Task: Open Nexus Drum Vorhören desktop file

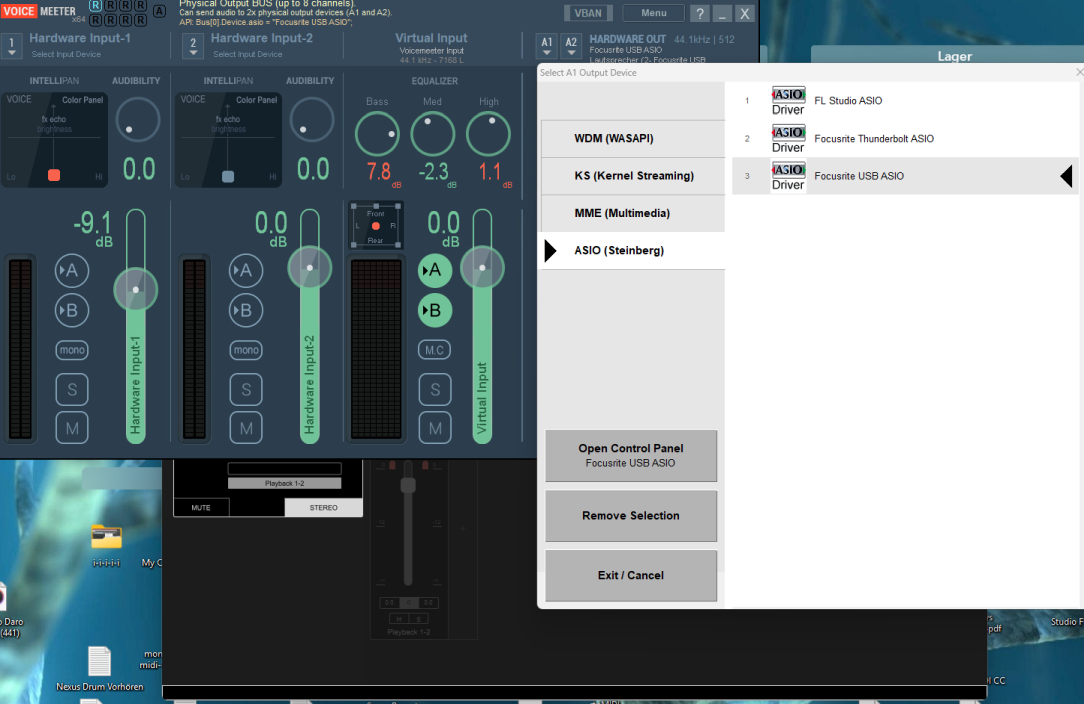Action: pyautogui.click(x=99, y=662)
